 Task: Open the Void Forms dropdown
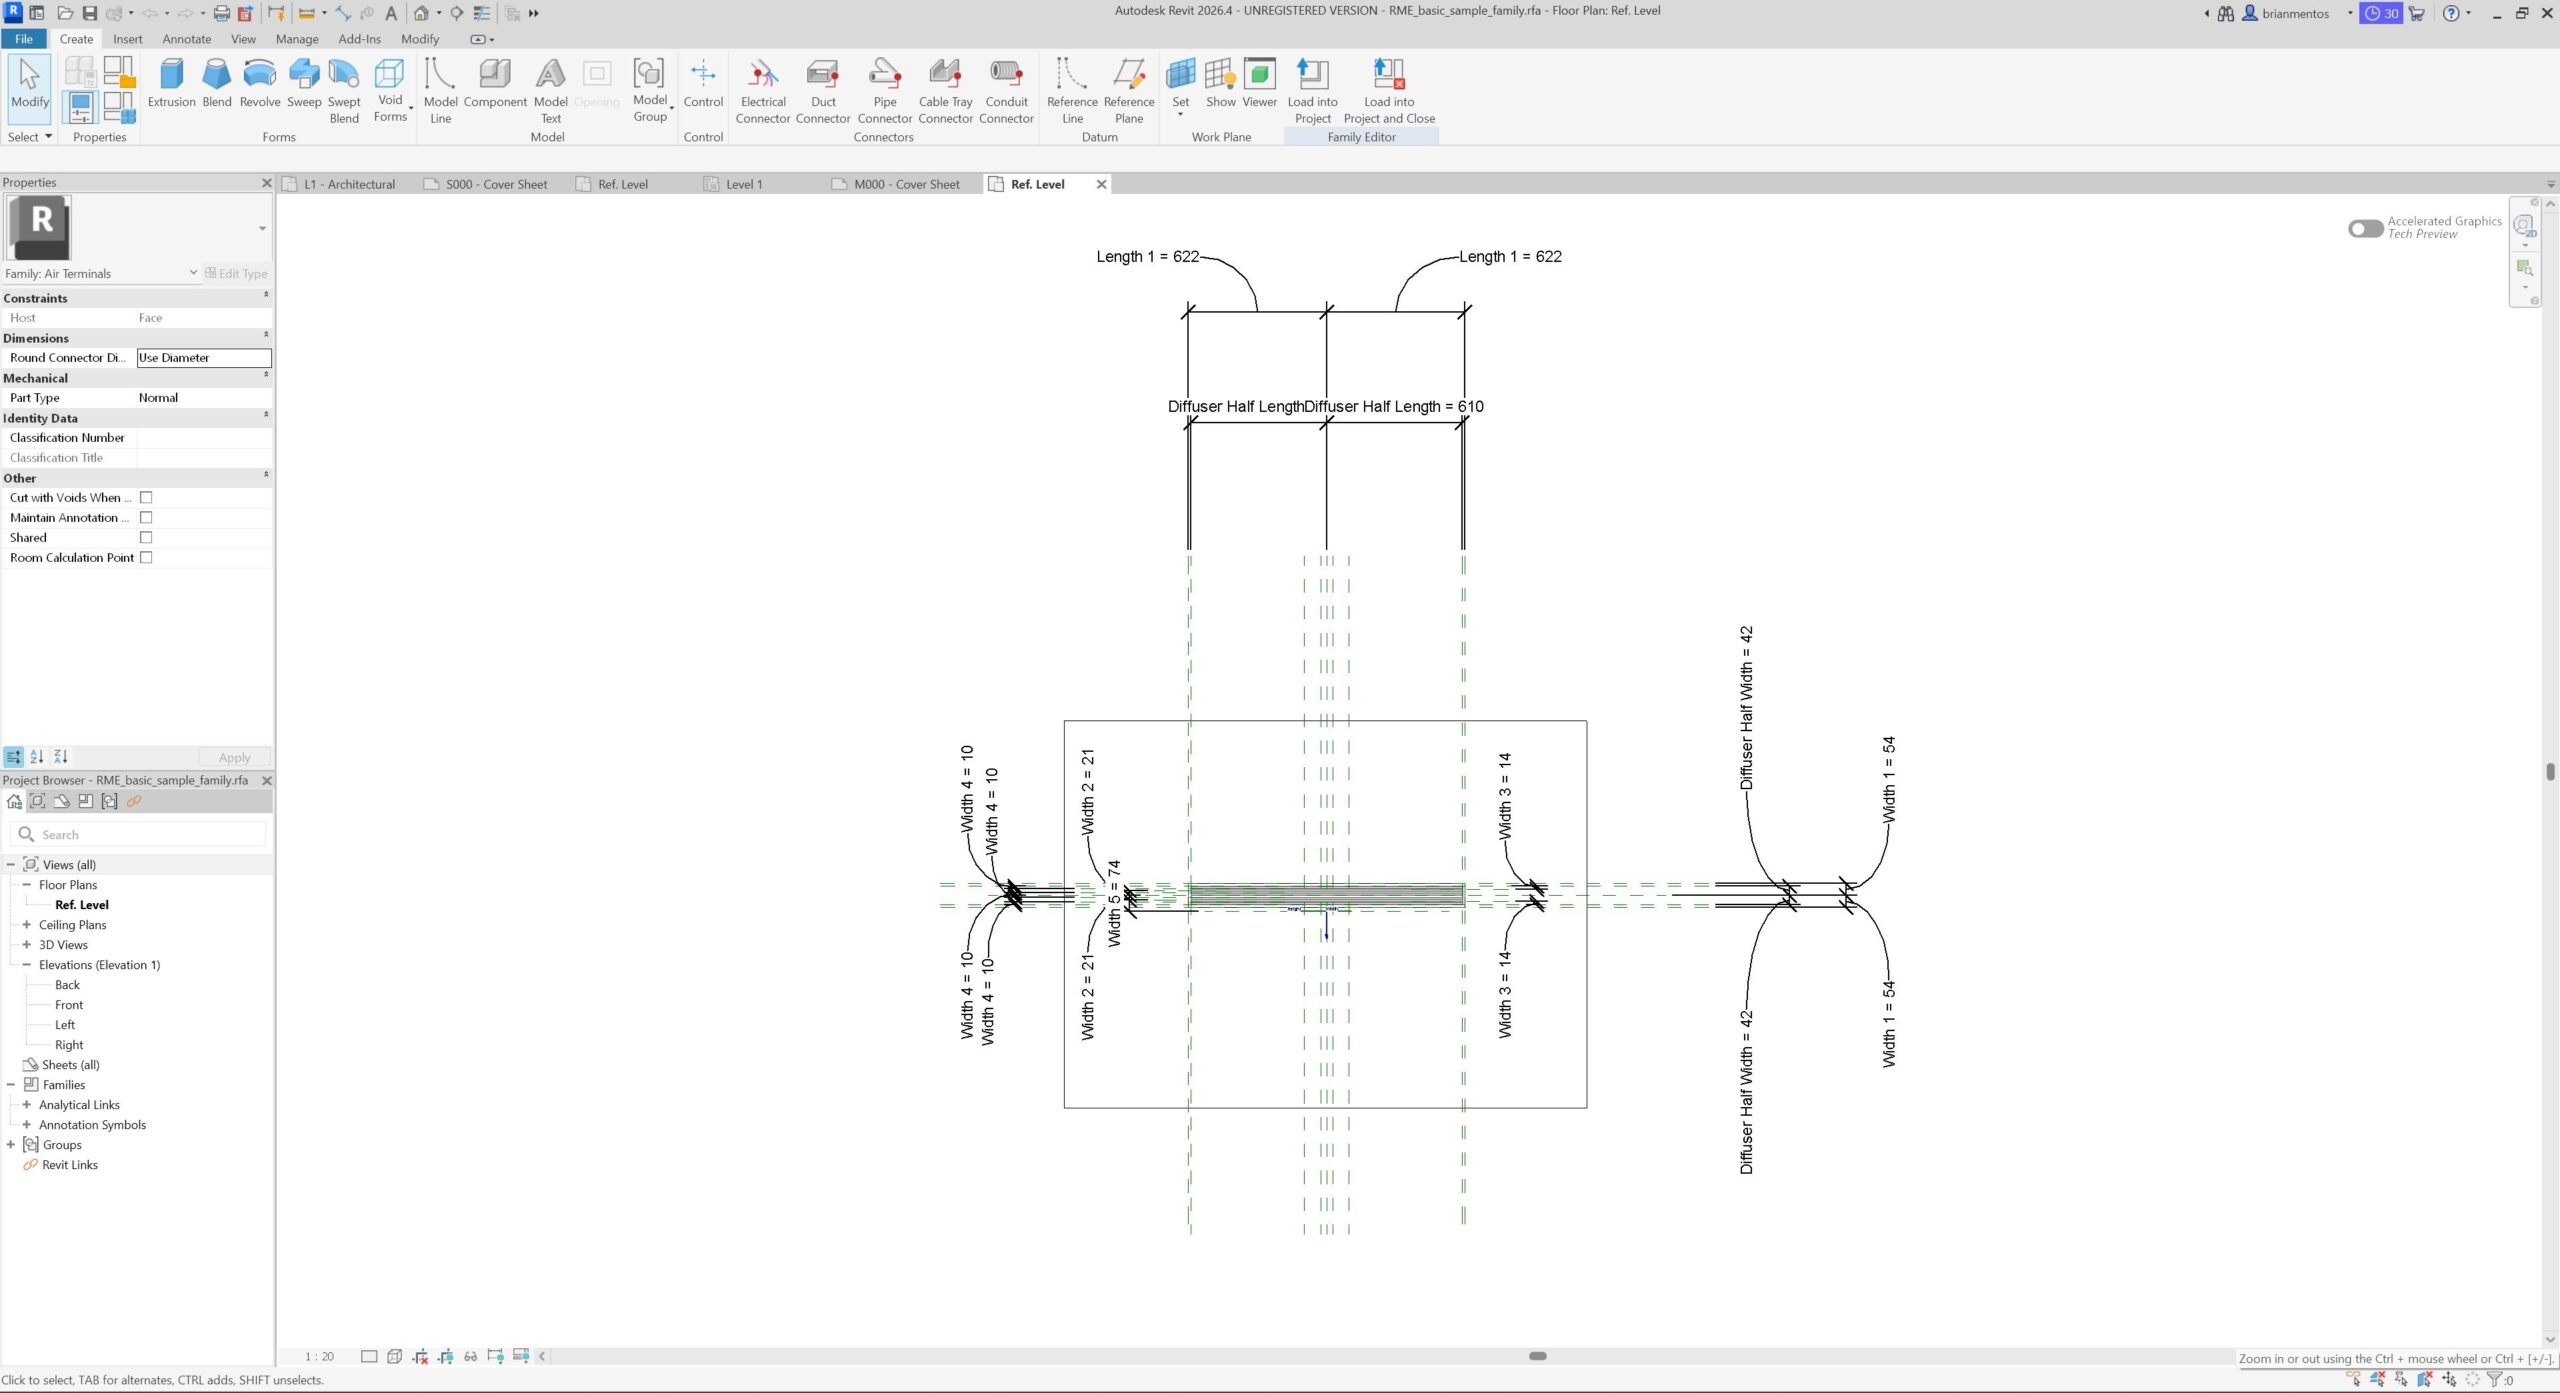coord(390,90)
